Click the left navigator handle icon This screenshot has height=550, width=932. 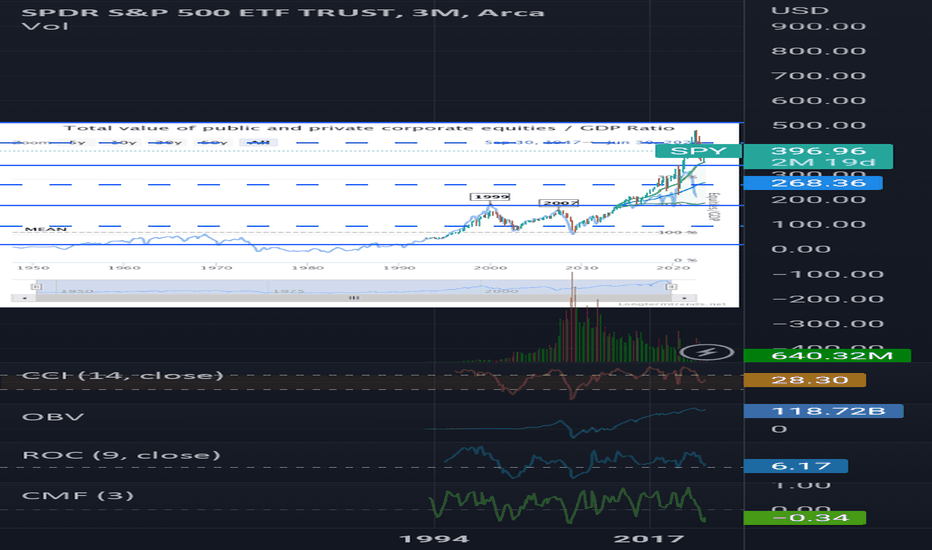(36, 287)
